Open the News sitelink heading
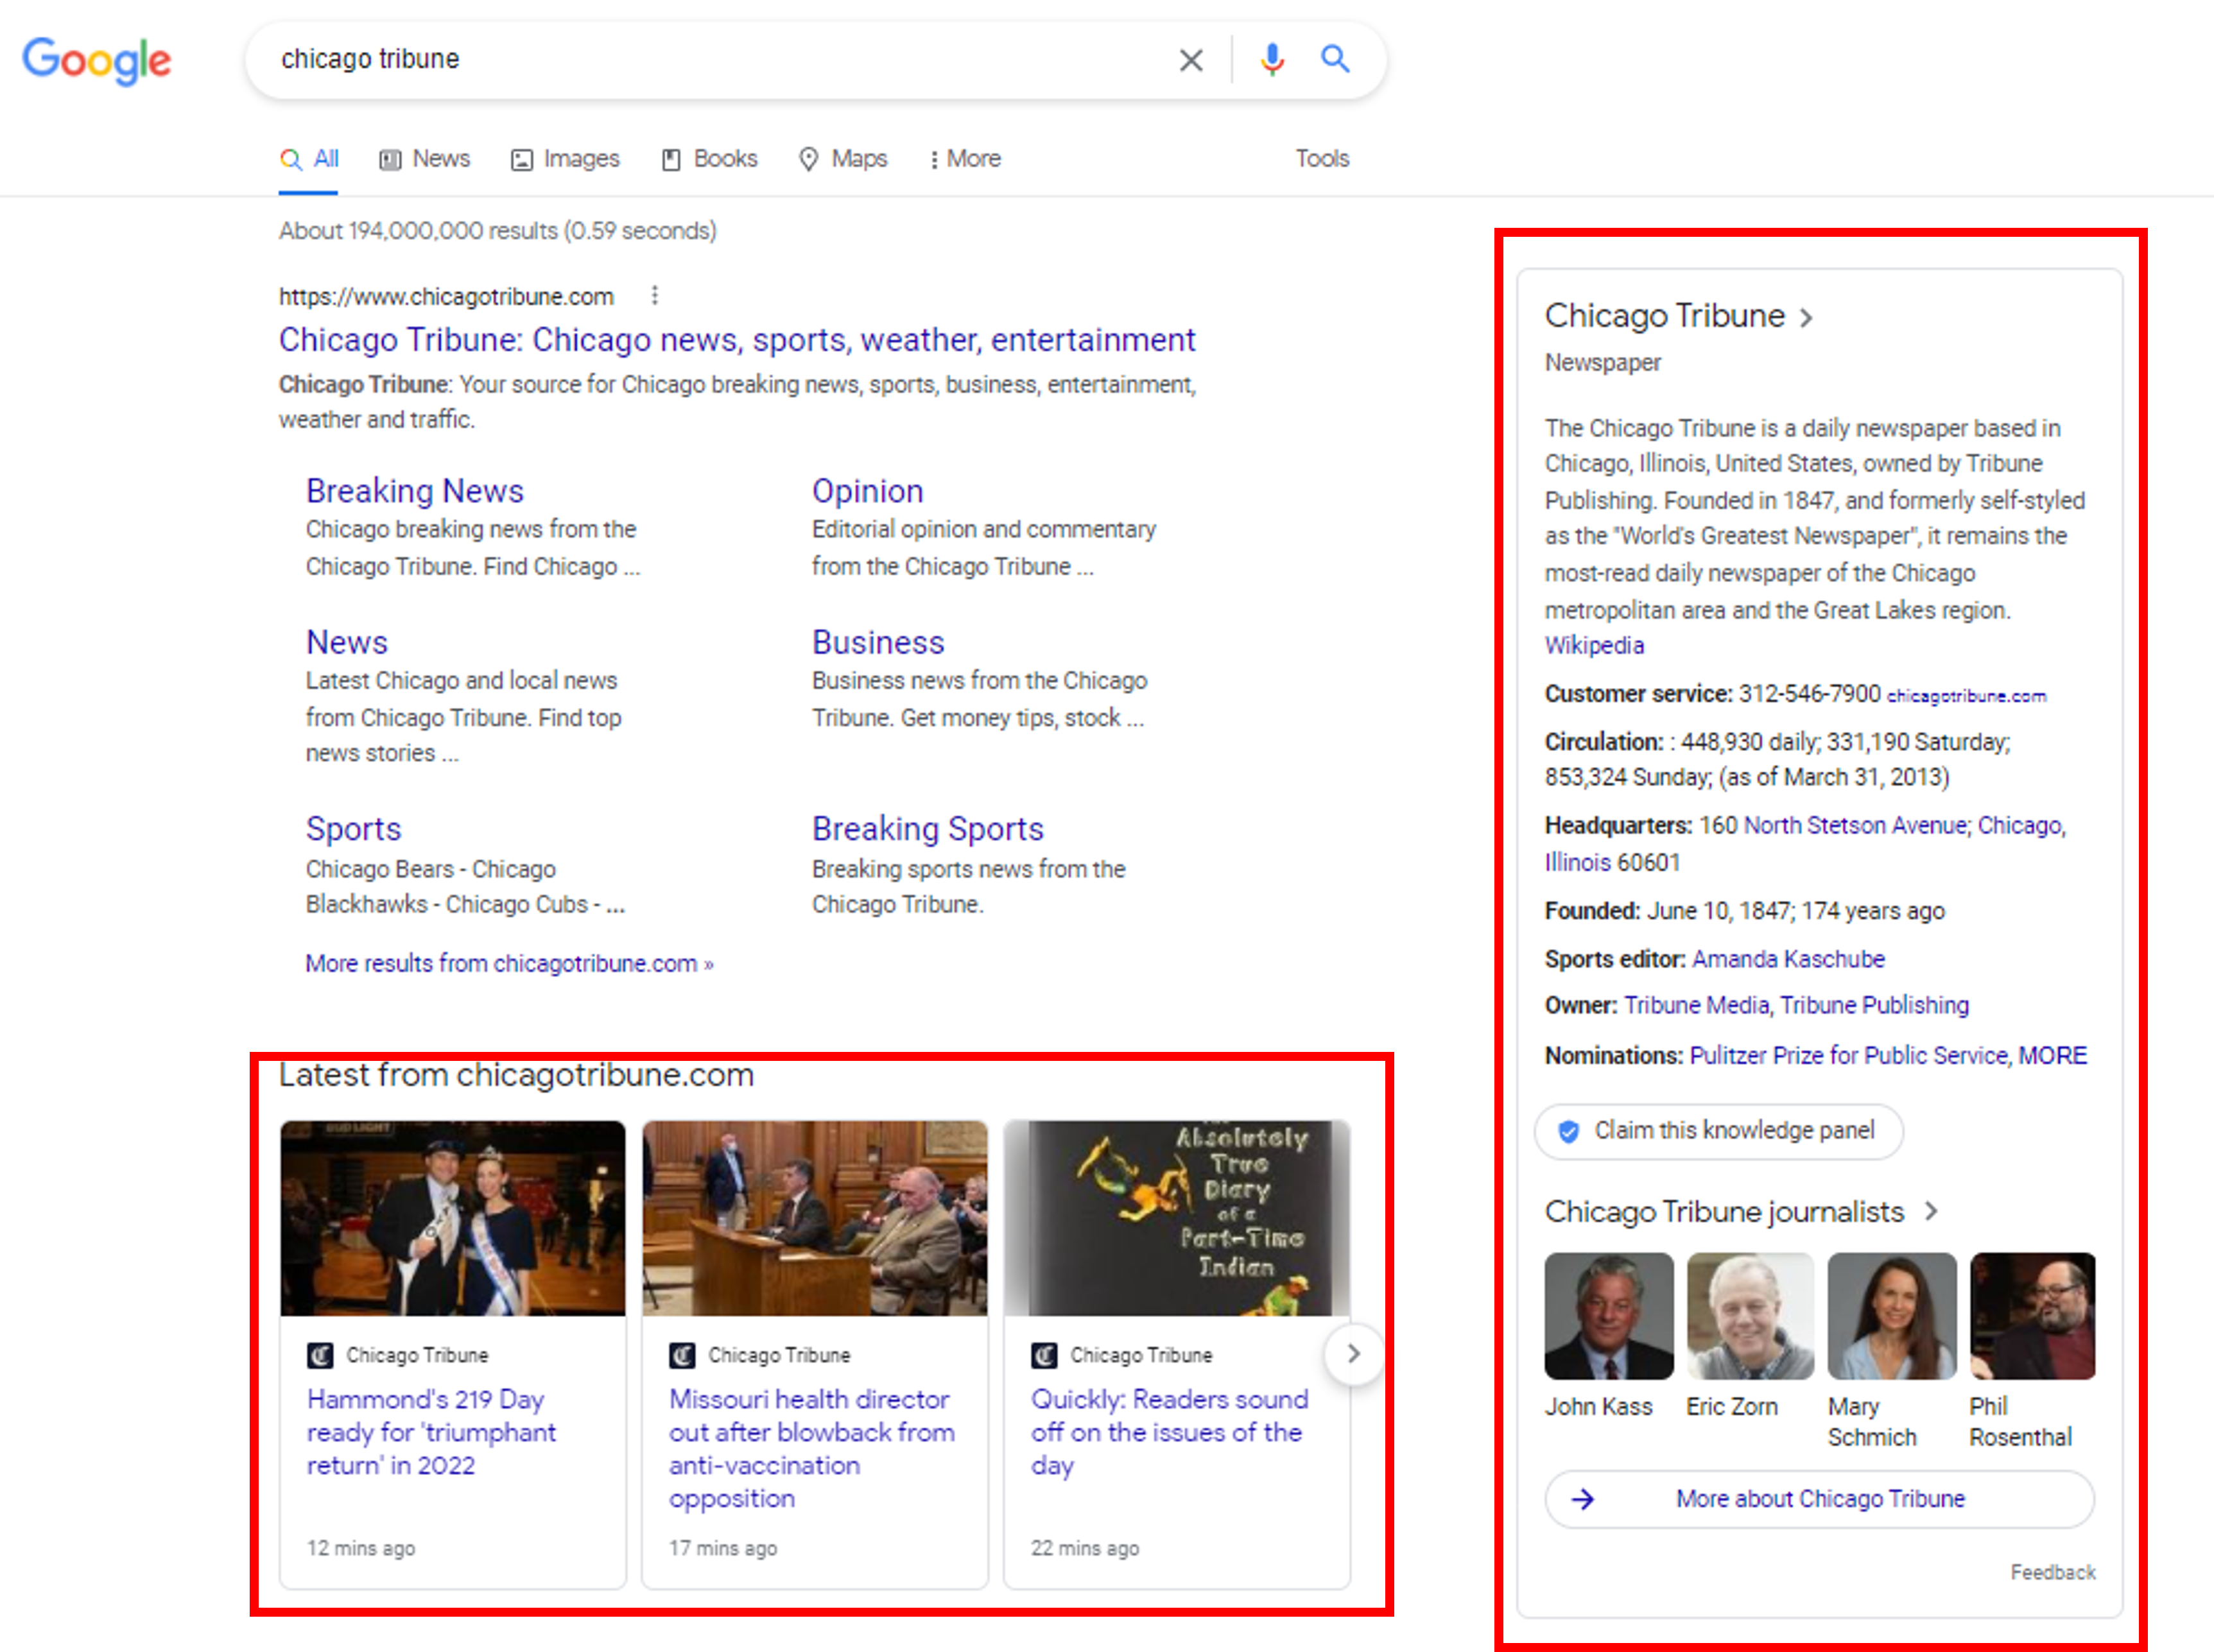Viewport: 2214px width, 1652px height. 347,642
